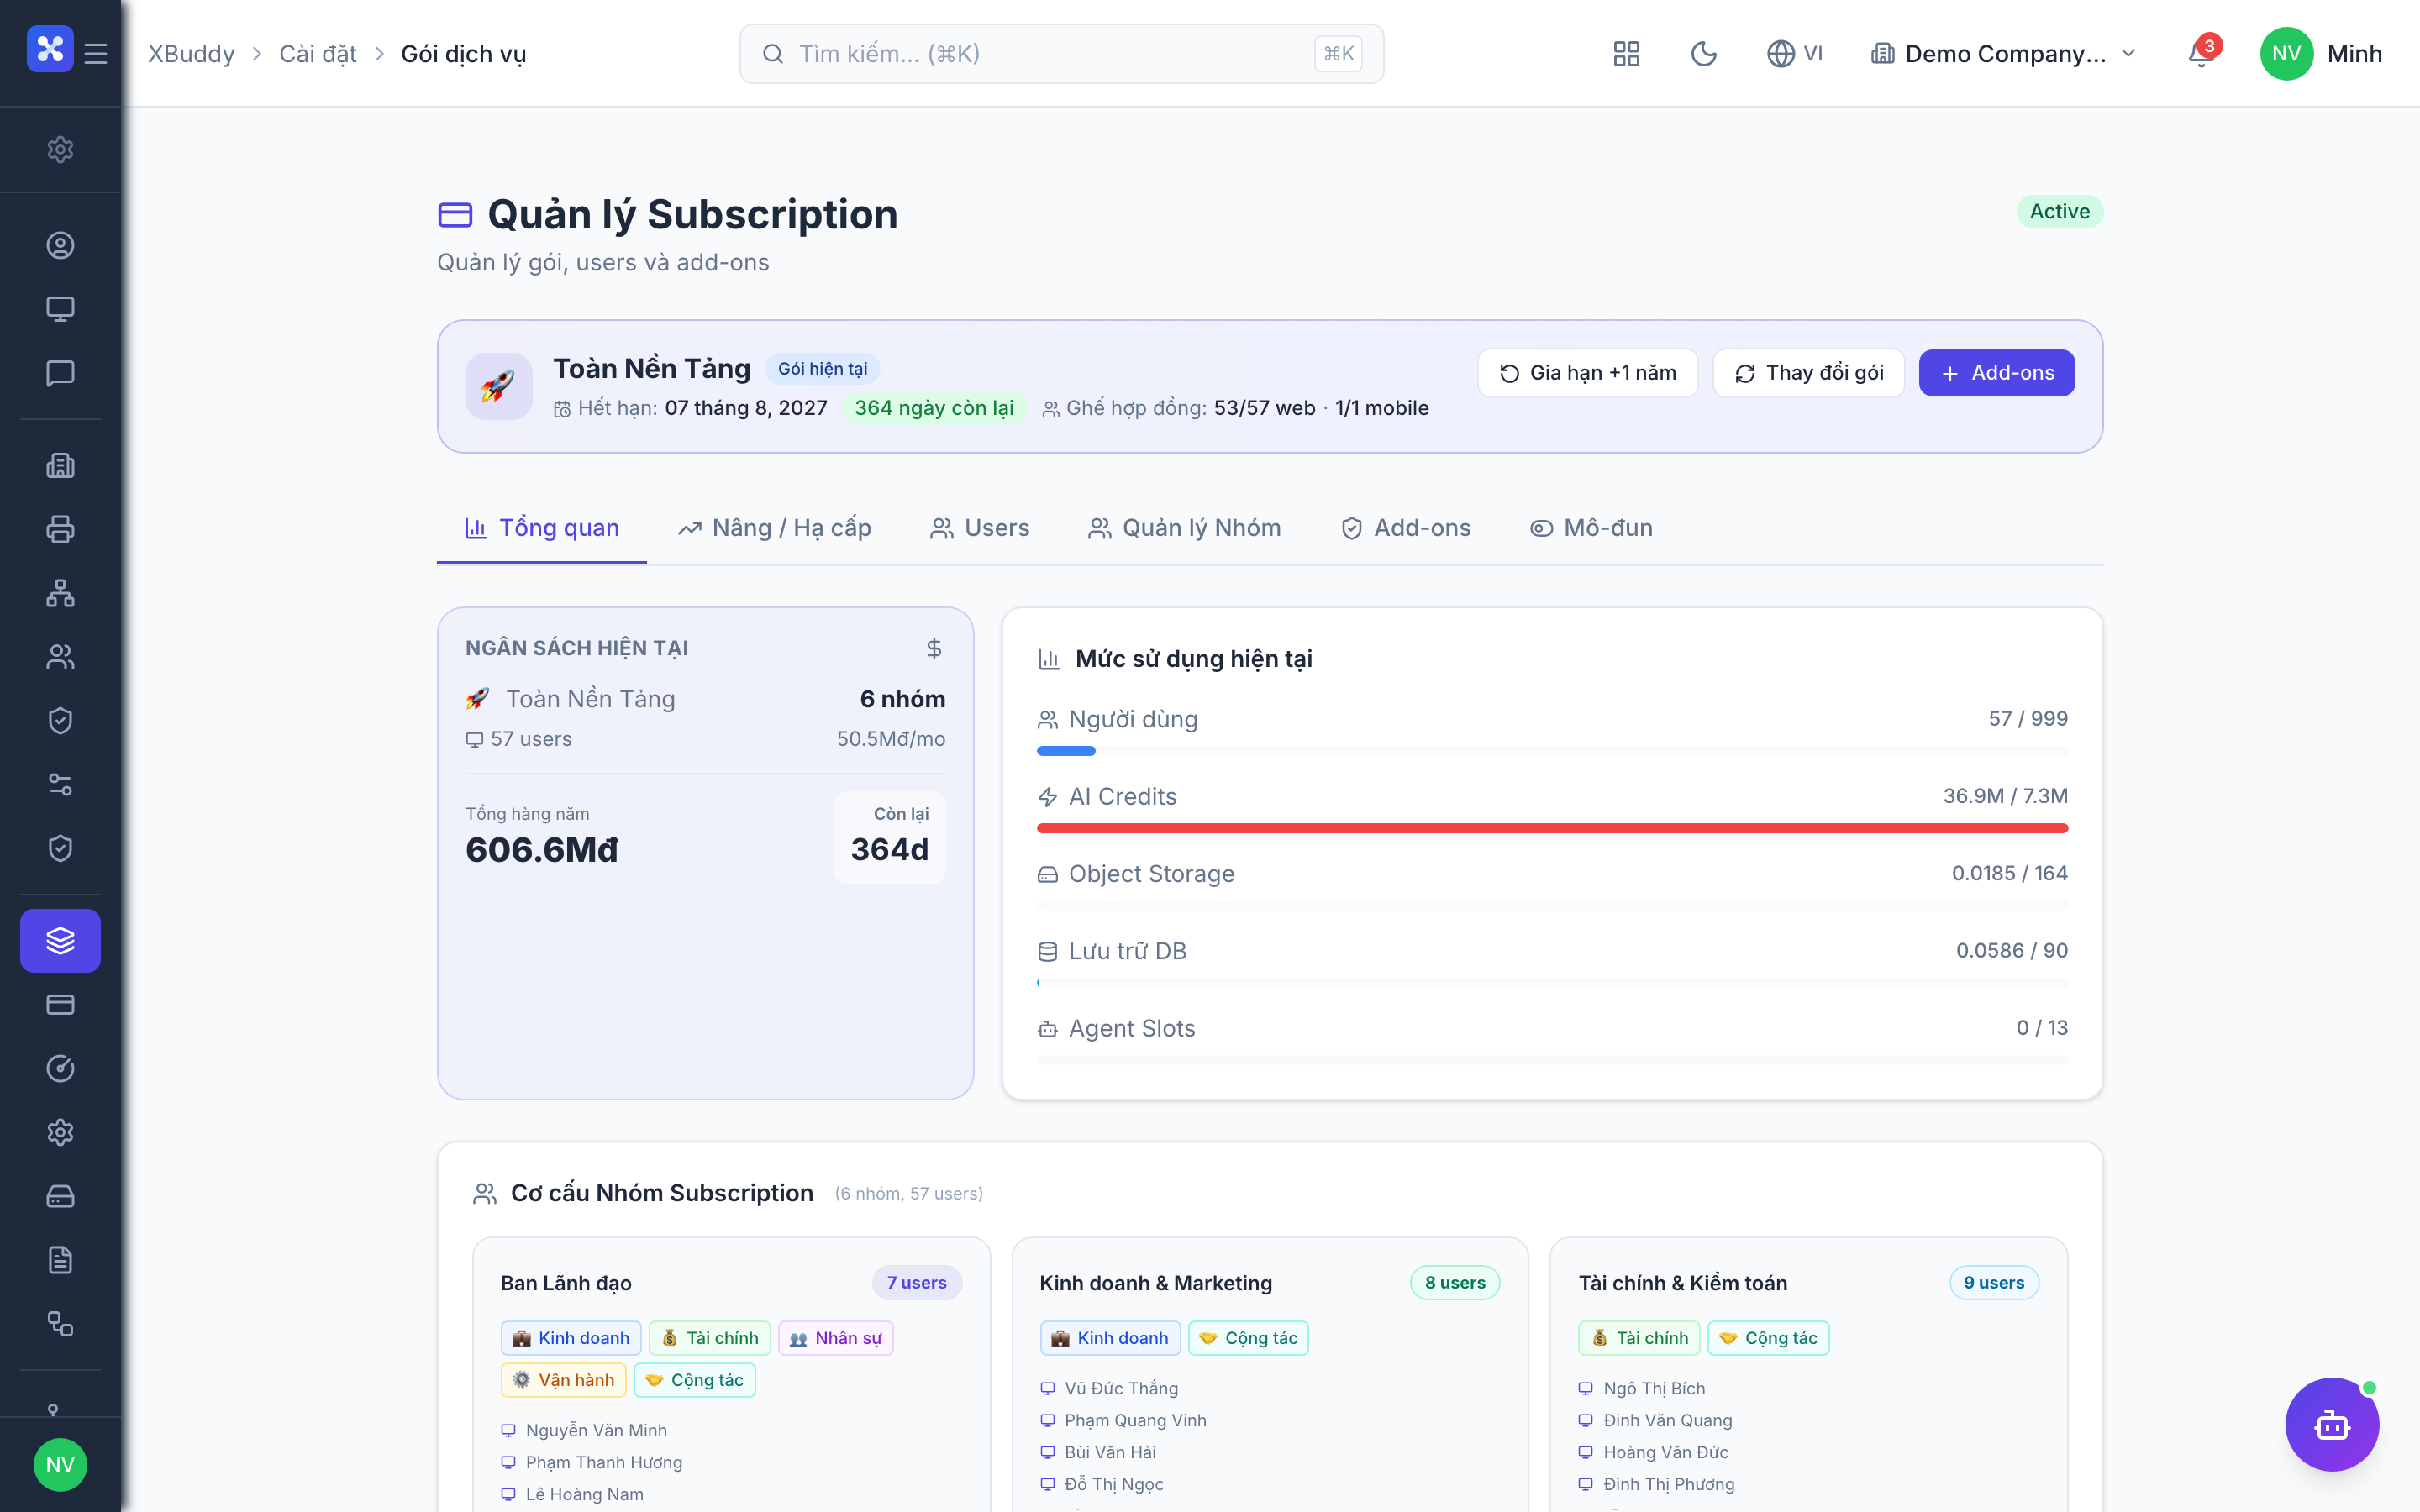This screenshot has height=1512, width=2420.
Task: Toggle the hamburger sidebar menu
Action: point(96,53)
